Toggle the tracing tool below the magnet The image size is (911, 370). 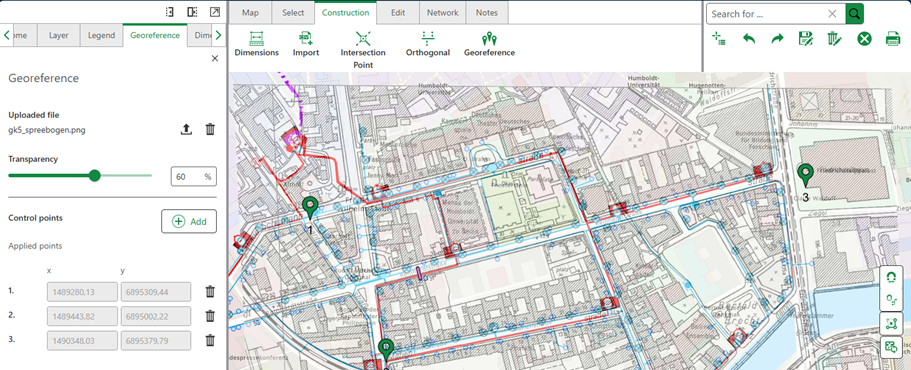(x=891, y=300)
